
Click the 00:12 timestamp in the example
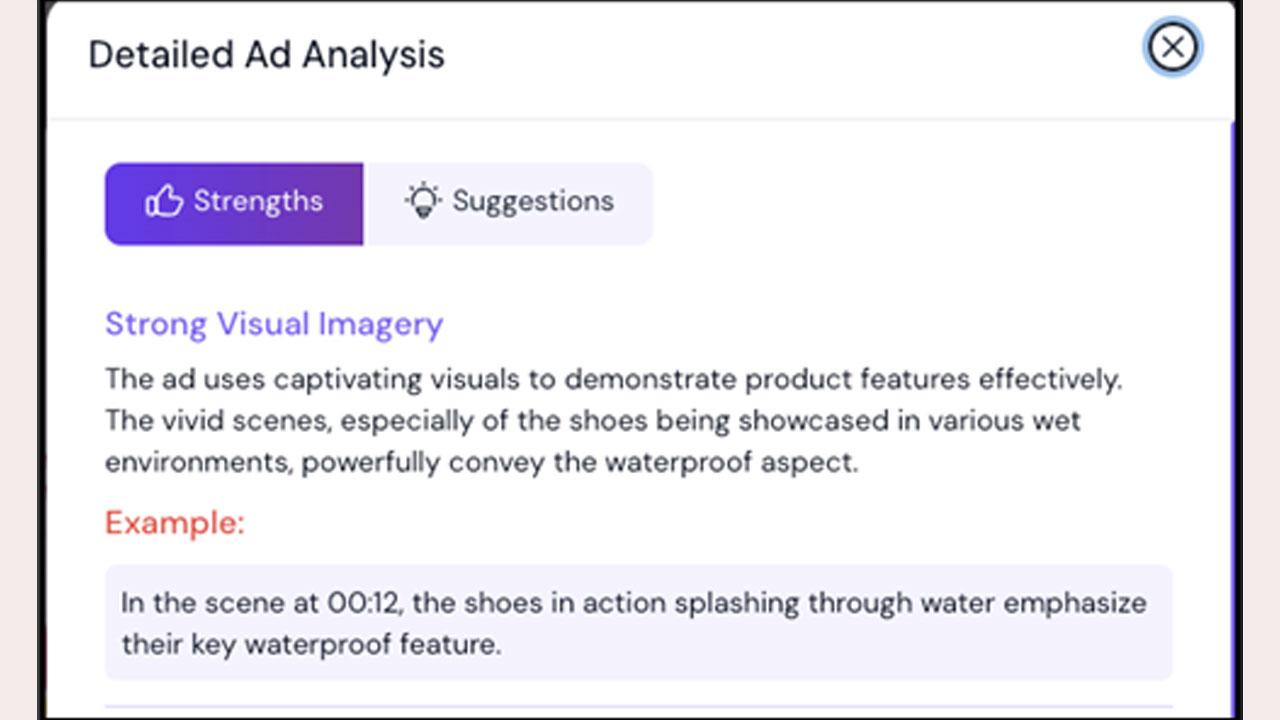pyautogui.click(x=364, y=603)
